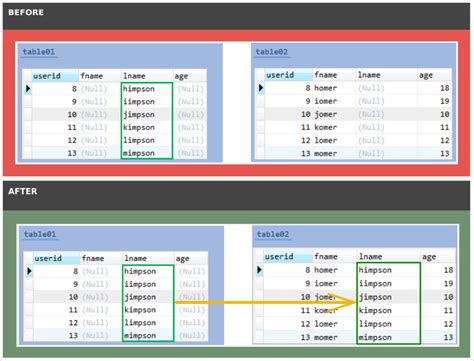Select Null age cell, row 13, BEFORE table01
Screen dimensions: 474x361
pos(191,153)
